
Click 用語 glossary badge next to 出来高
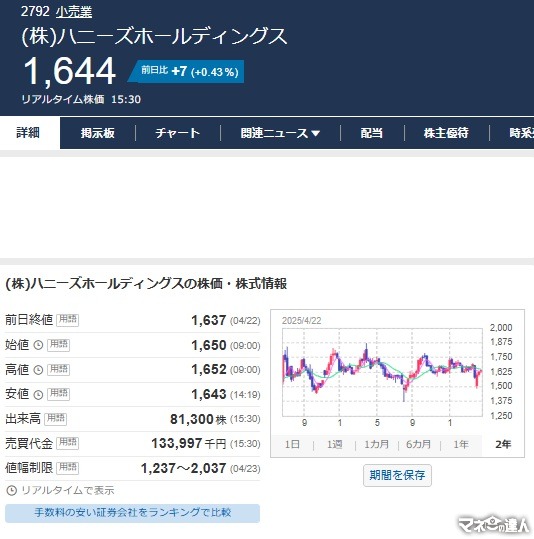(56, 419)
